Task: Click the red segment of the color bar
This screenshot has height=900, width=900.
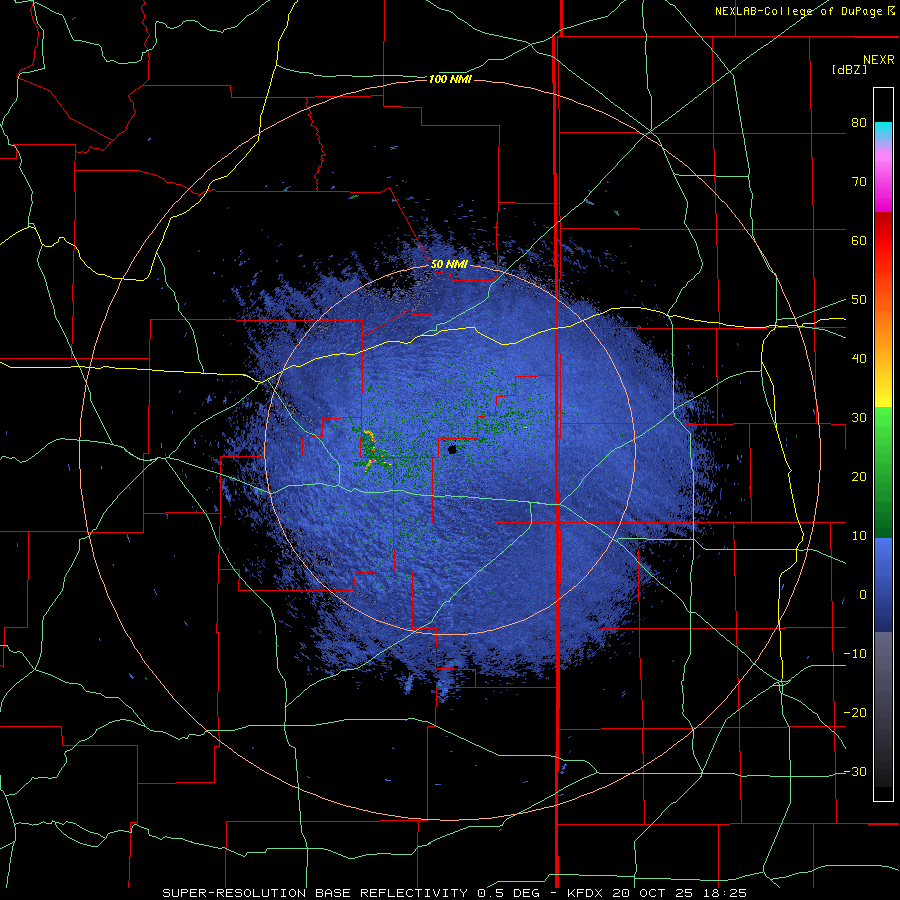Action: coord(883,241)
